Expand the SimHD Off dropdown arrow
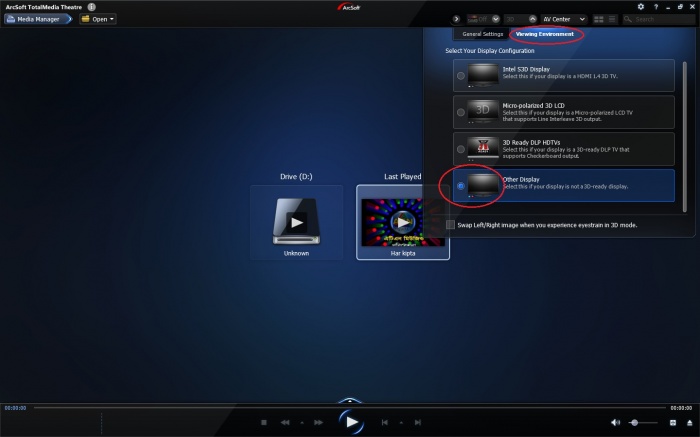The image size is (700, 437). pyautogui.click(x=496, y=19)
